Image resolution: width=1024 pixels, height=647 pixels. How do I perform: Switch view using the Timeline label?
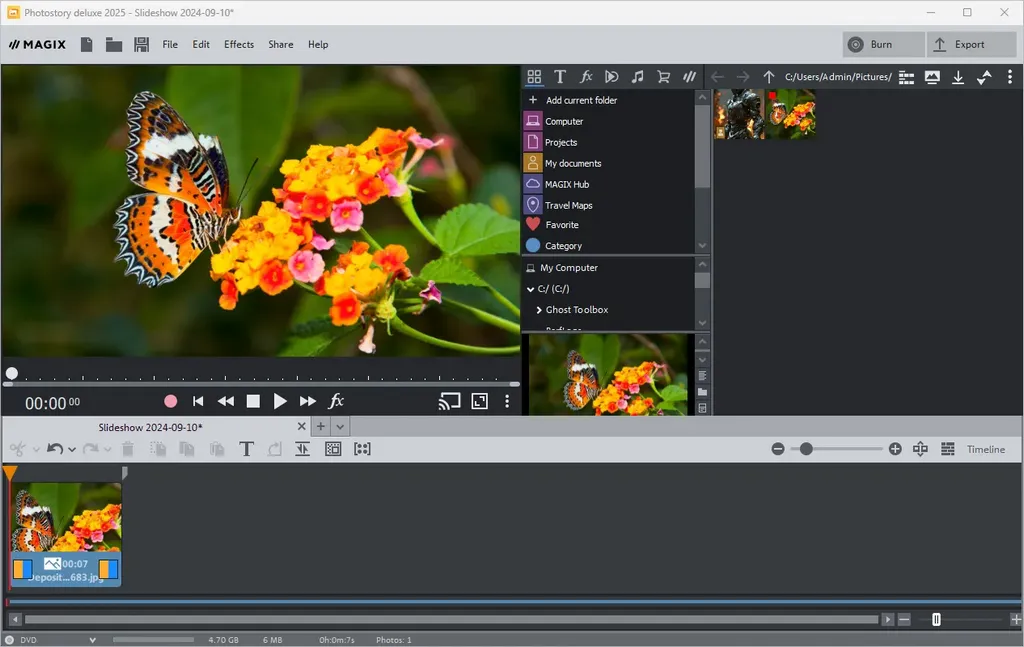pos(986,449)
